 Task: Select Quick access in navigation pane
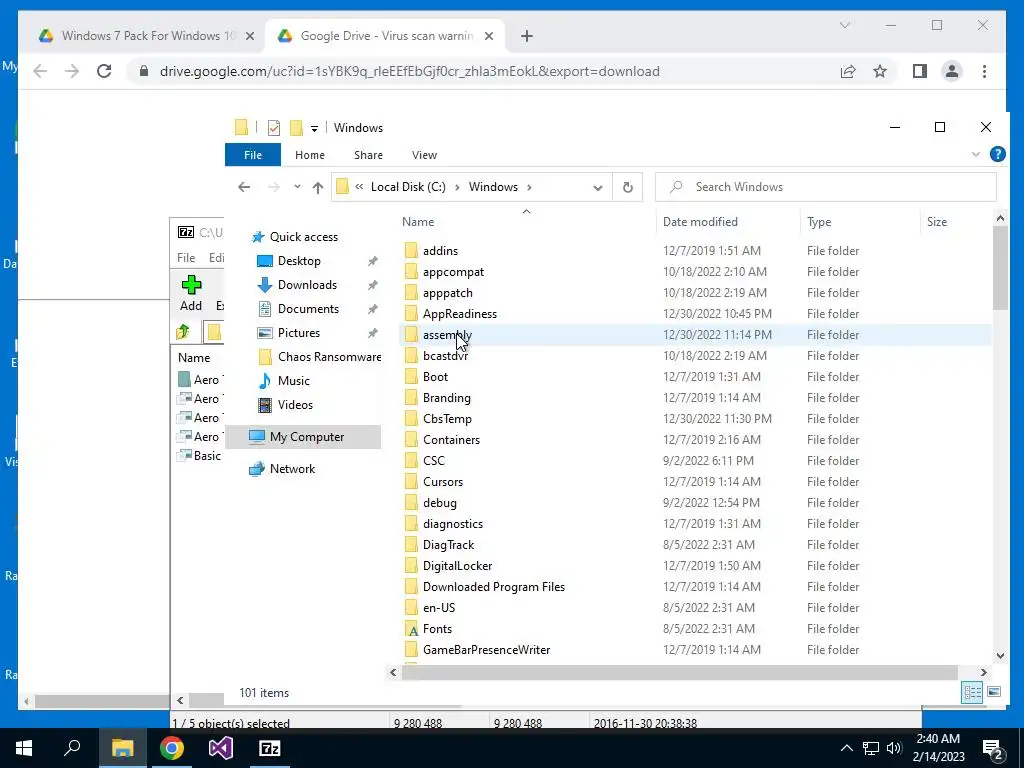click(304, 236)
